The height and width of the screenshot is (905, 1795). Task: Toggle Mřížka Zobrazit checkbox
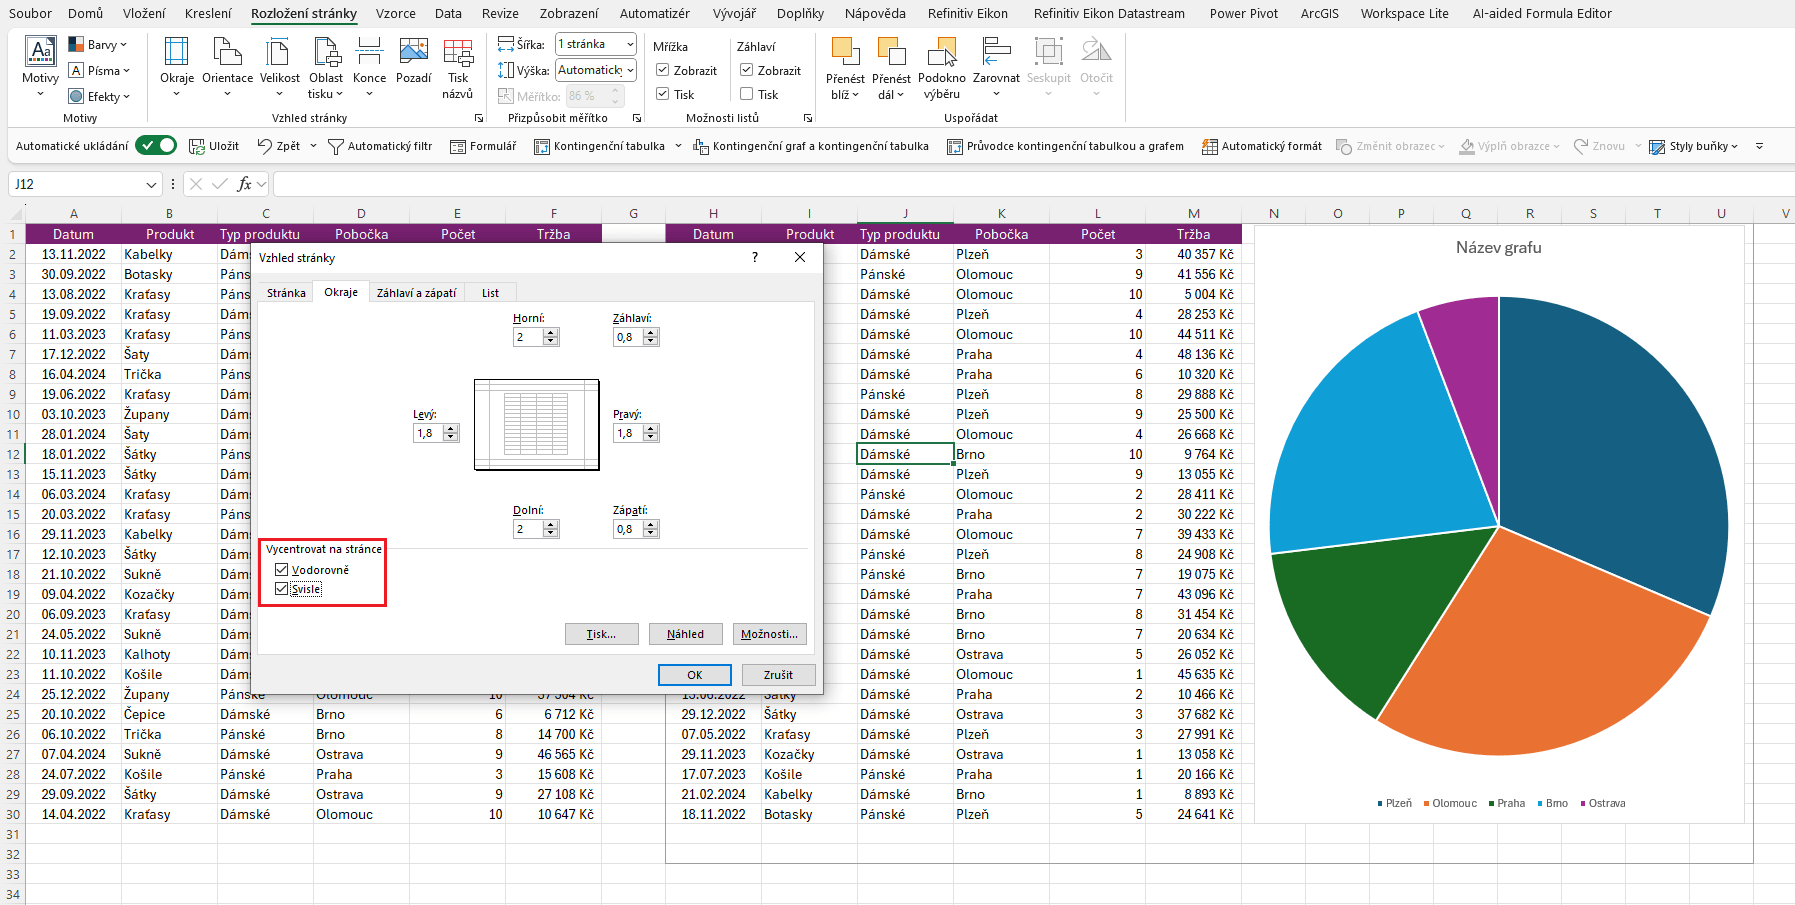click(x=662, y=70)
